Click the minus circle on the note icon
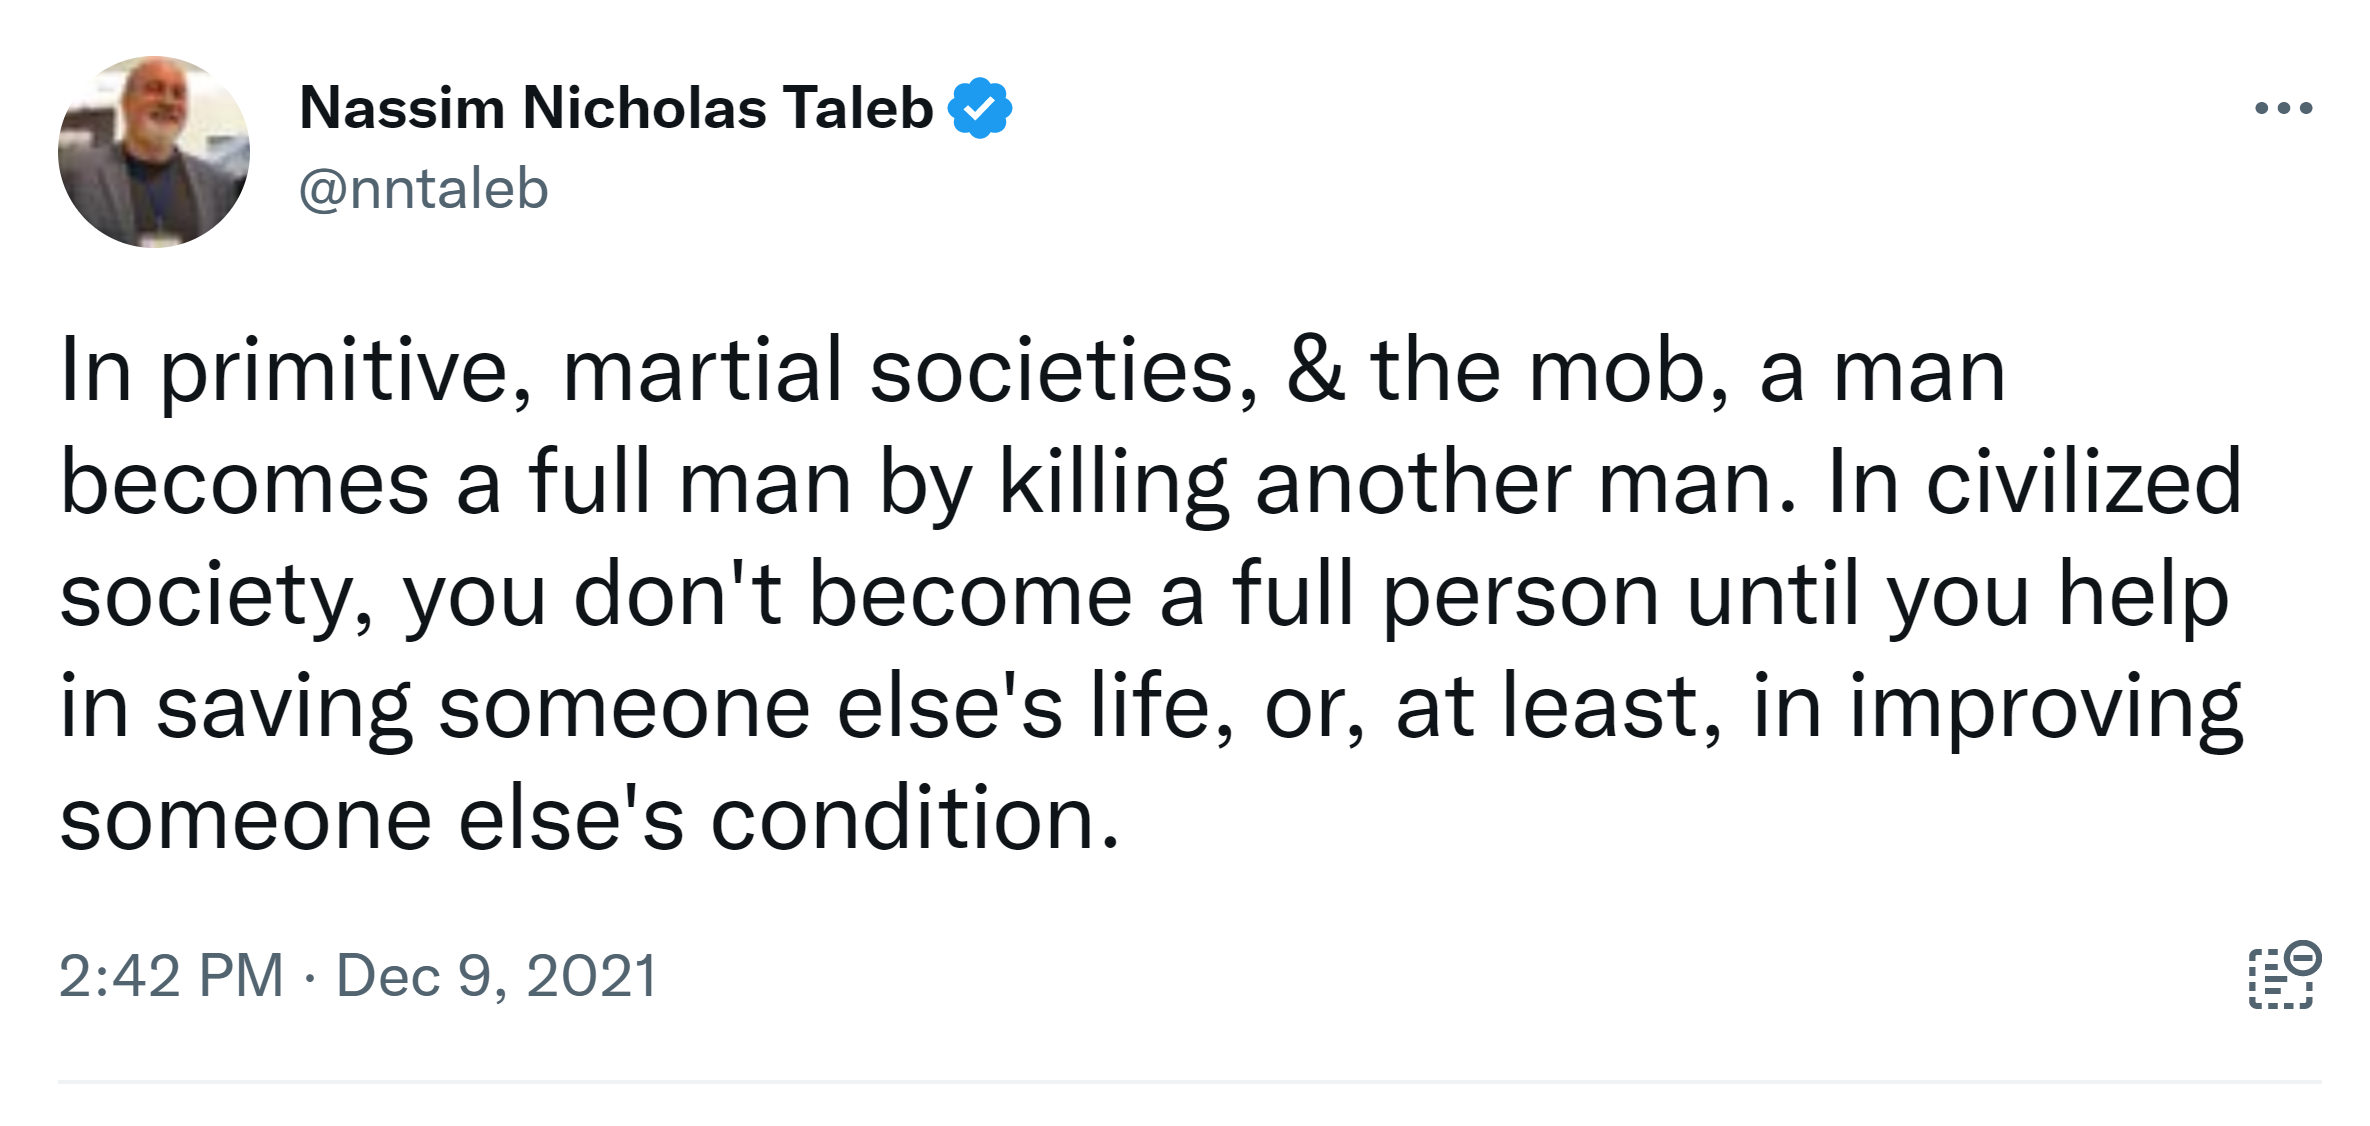 (x=2303, y=958)
